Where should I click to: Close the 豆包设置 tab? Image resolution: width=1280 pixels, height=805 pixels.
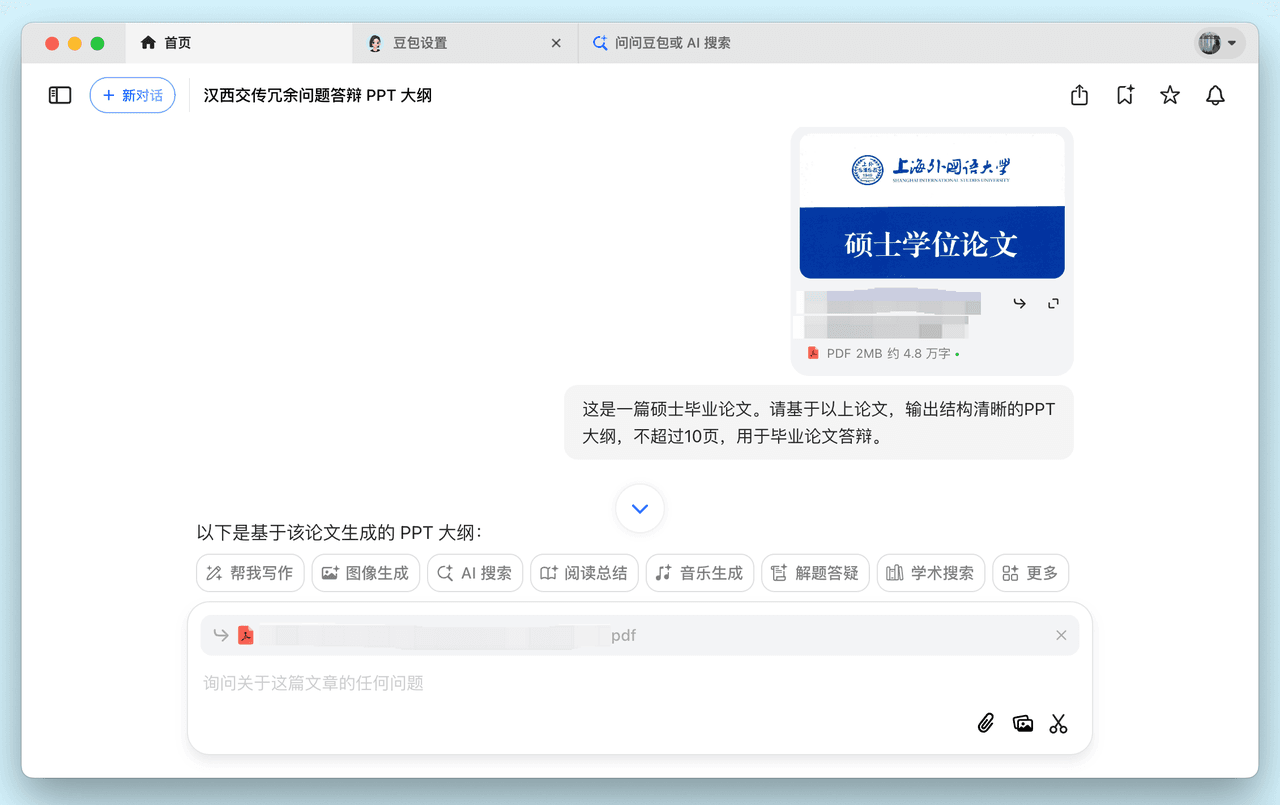[x=557, y=43]
